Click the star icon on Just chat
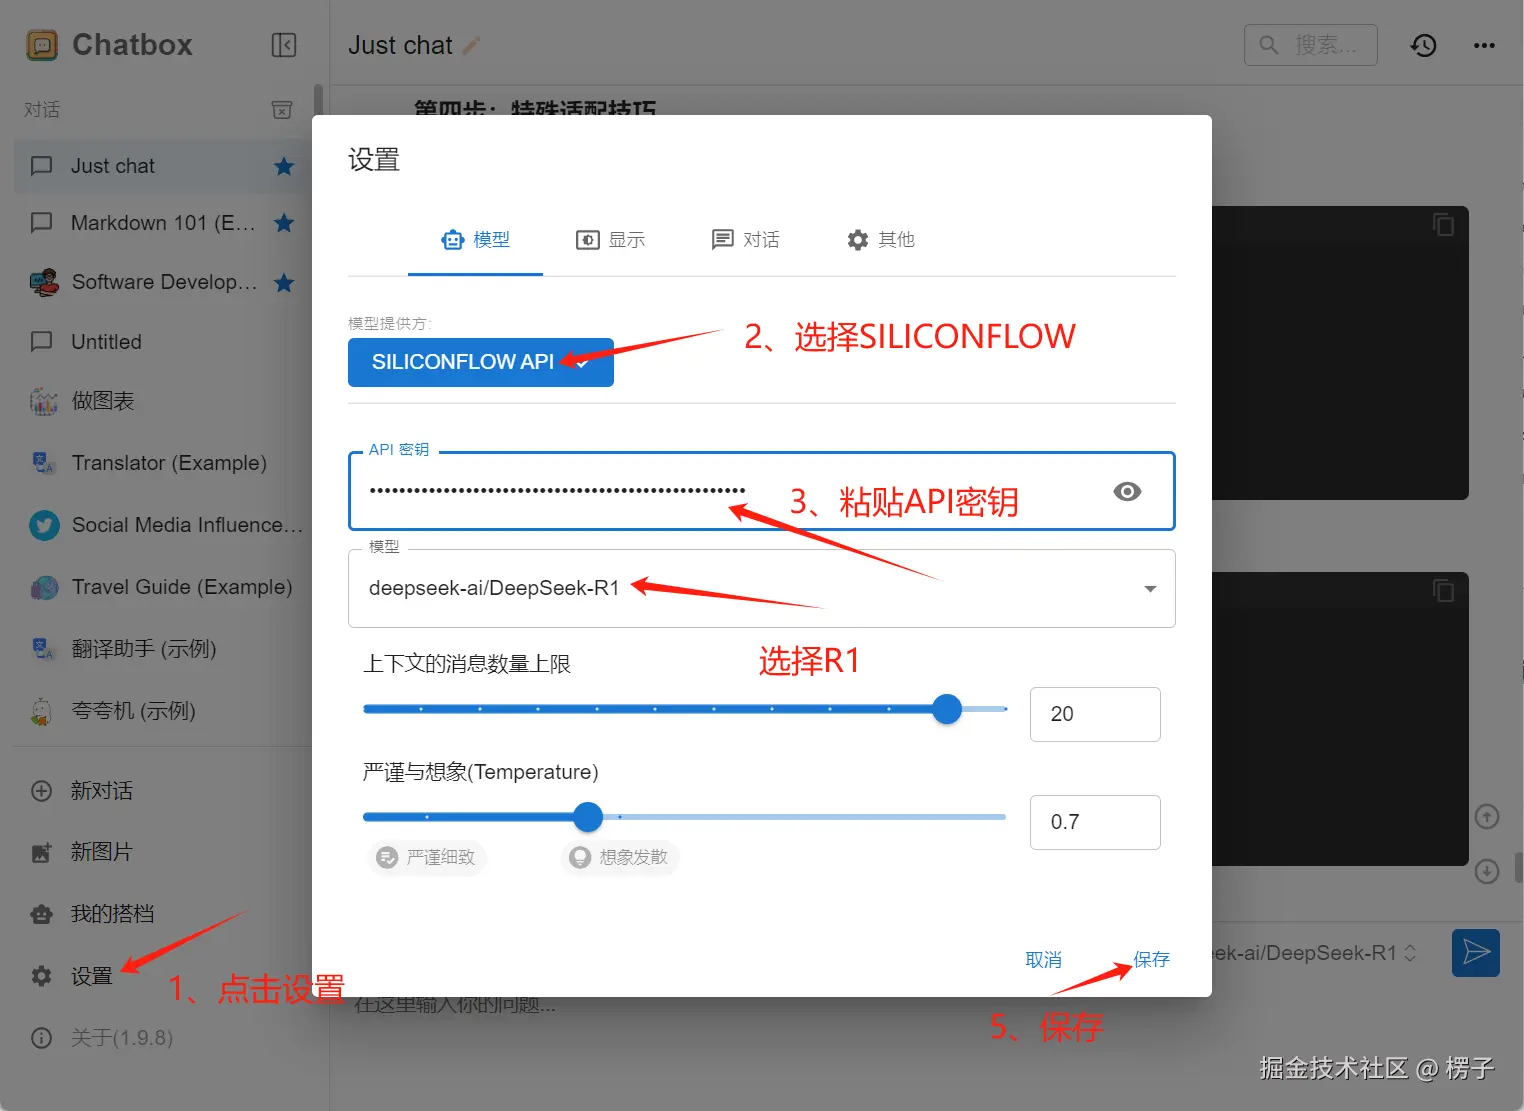The width and height of the screenshot is (1524, 1111). [x=284, y=166]
